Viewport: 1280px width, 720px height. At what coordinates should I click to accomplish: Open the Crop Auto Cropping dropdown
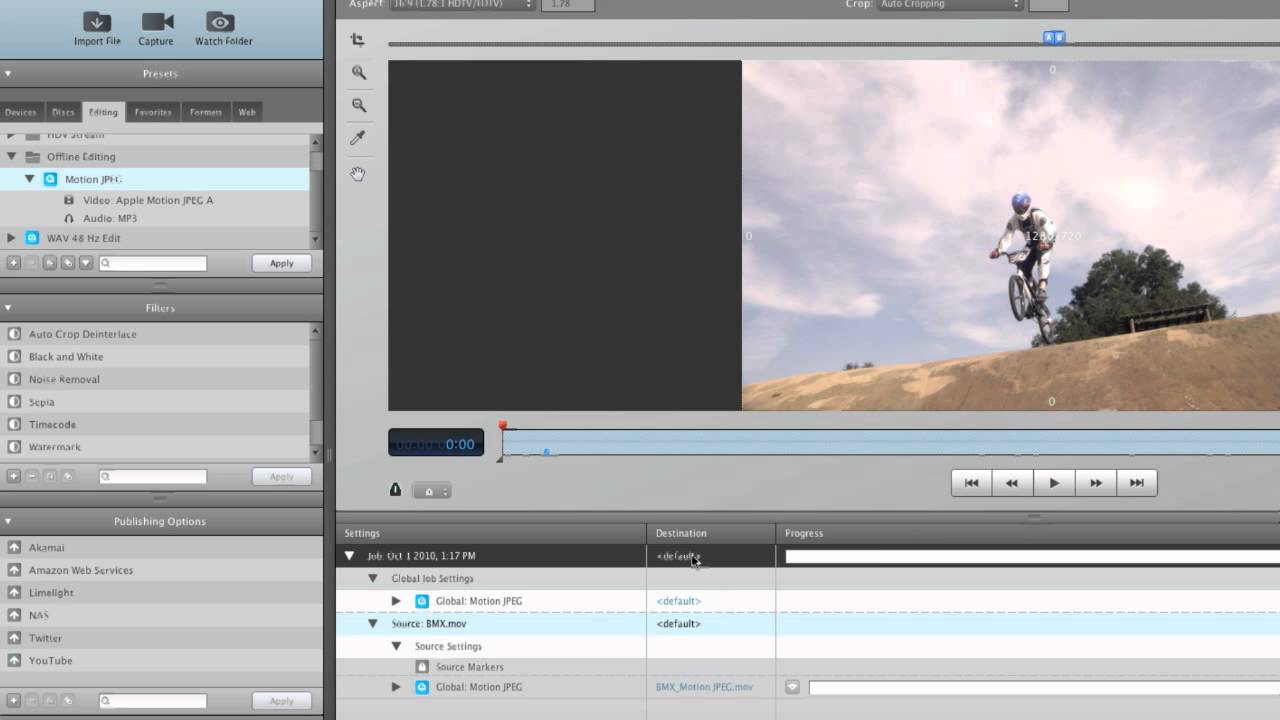point(950,4)
